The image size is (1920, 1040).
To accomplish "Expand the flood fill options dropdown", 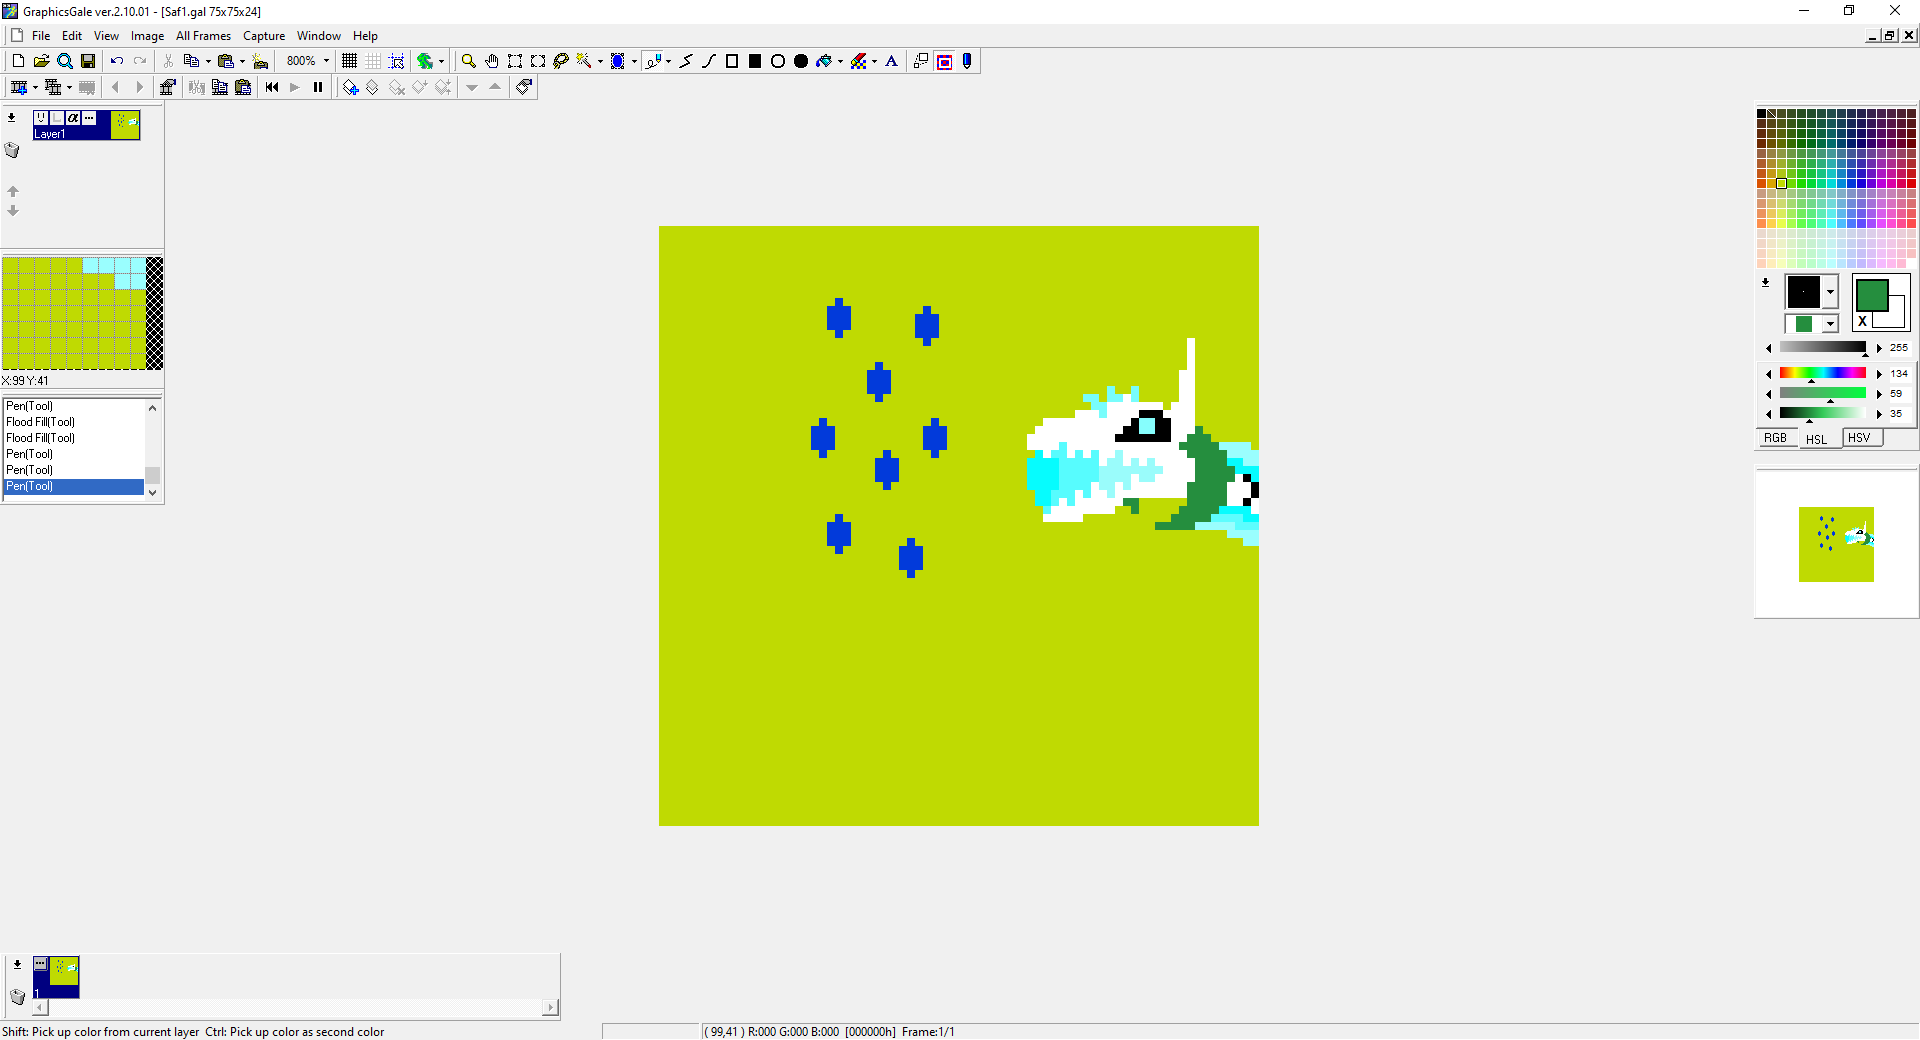I will (840, 61).
